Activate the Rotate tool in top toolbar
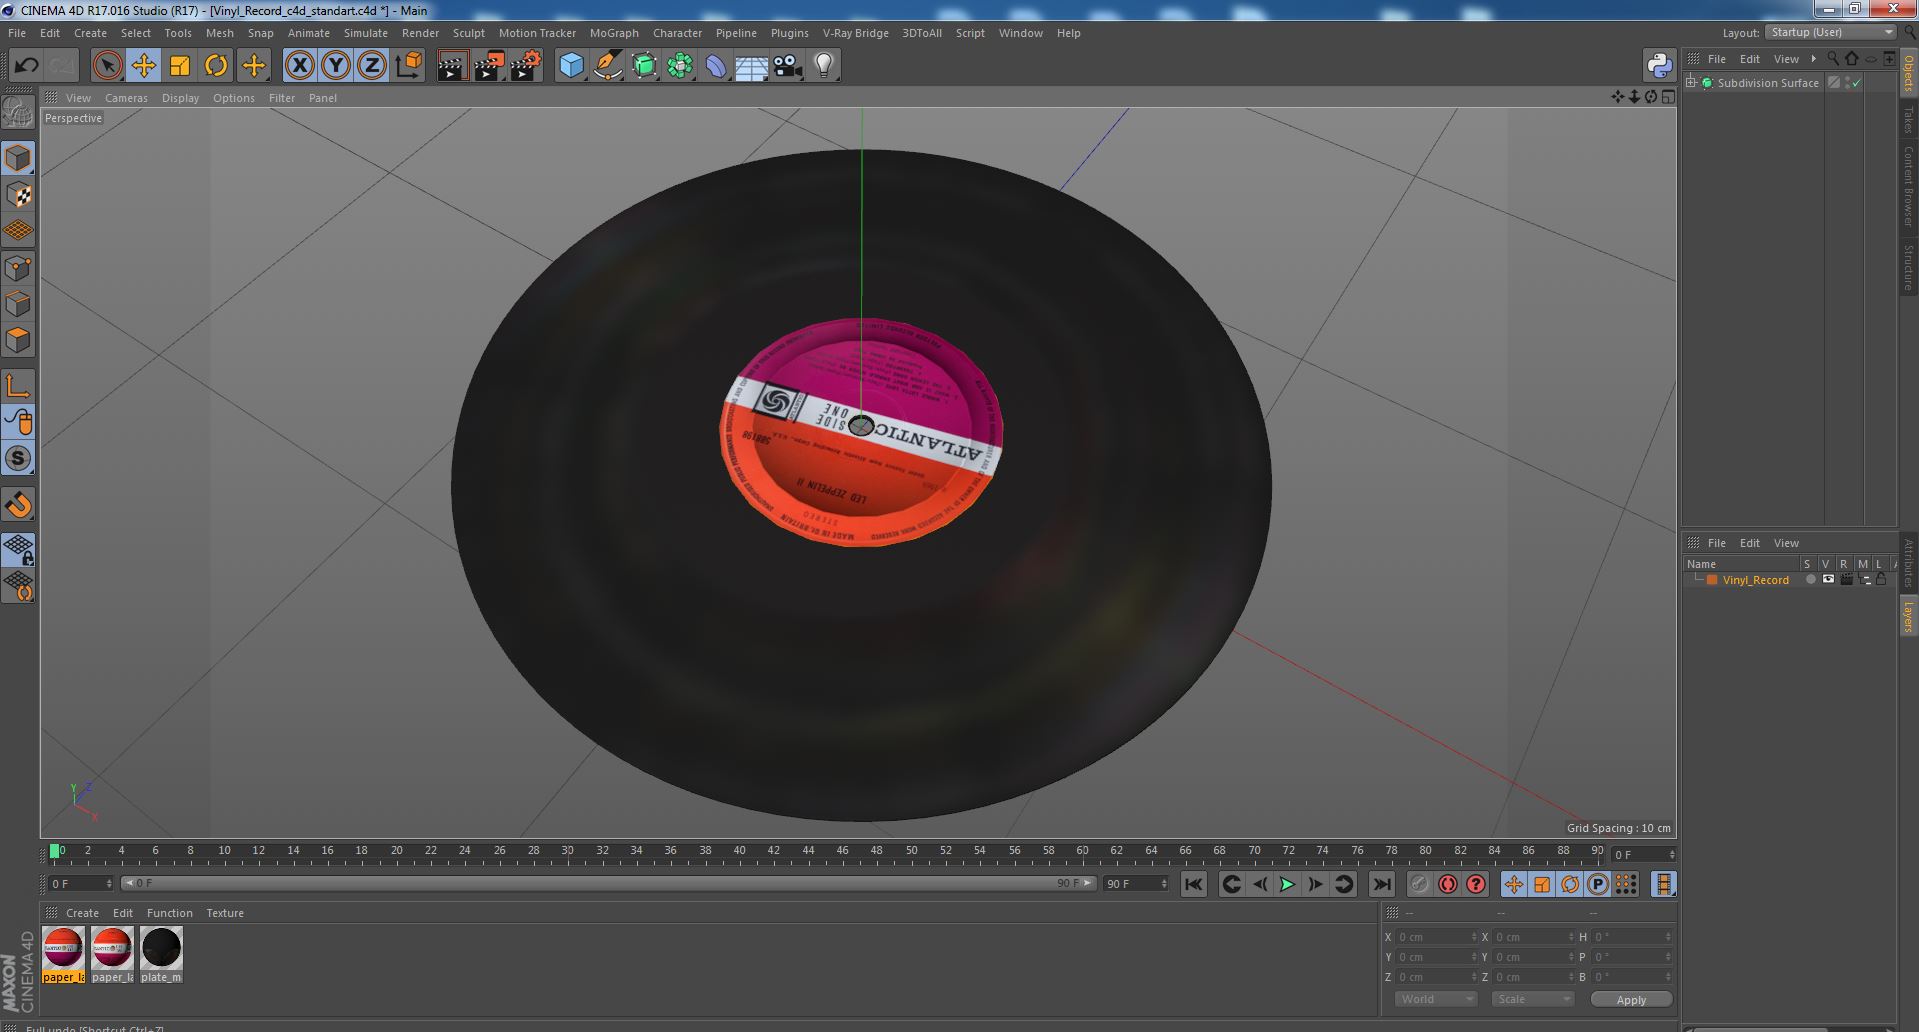Screen dimensions: 1919x1032 (216, 66)
